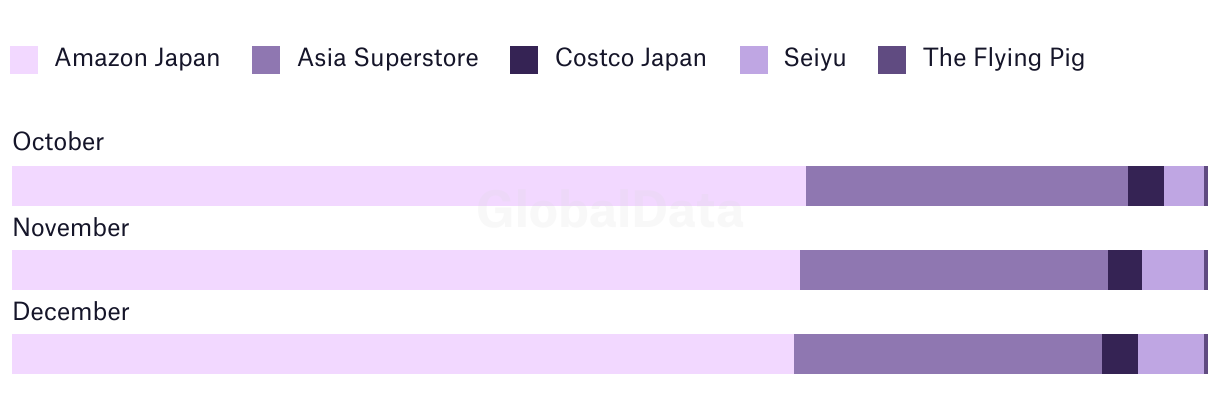Select the November Asia Superstore bar segment

[x=954, y=270]
